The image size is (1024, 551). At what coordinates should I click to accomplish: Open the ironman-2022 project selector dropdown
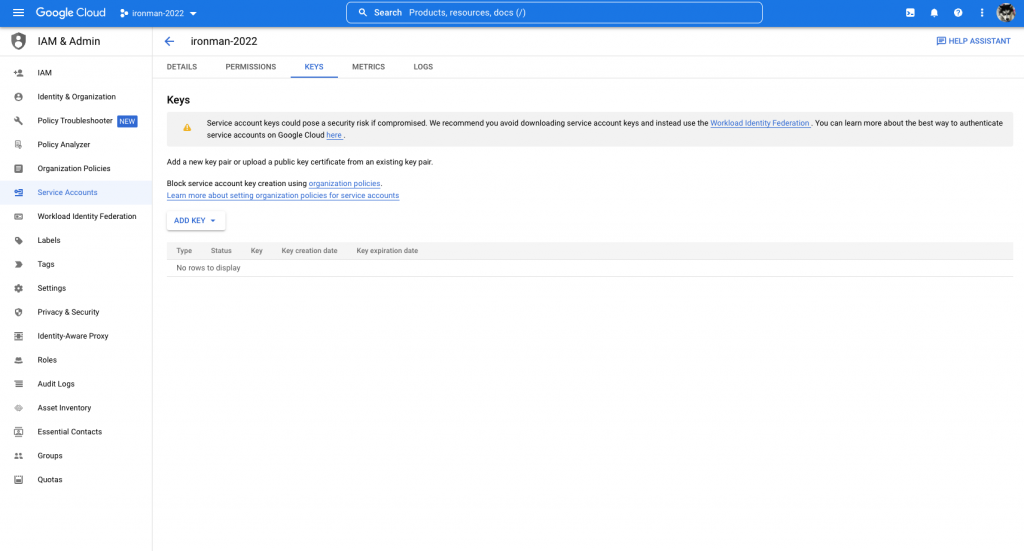[x=158, y=13]
